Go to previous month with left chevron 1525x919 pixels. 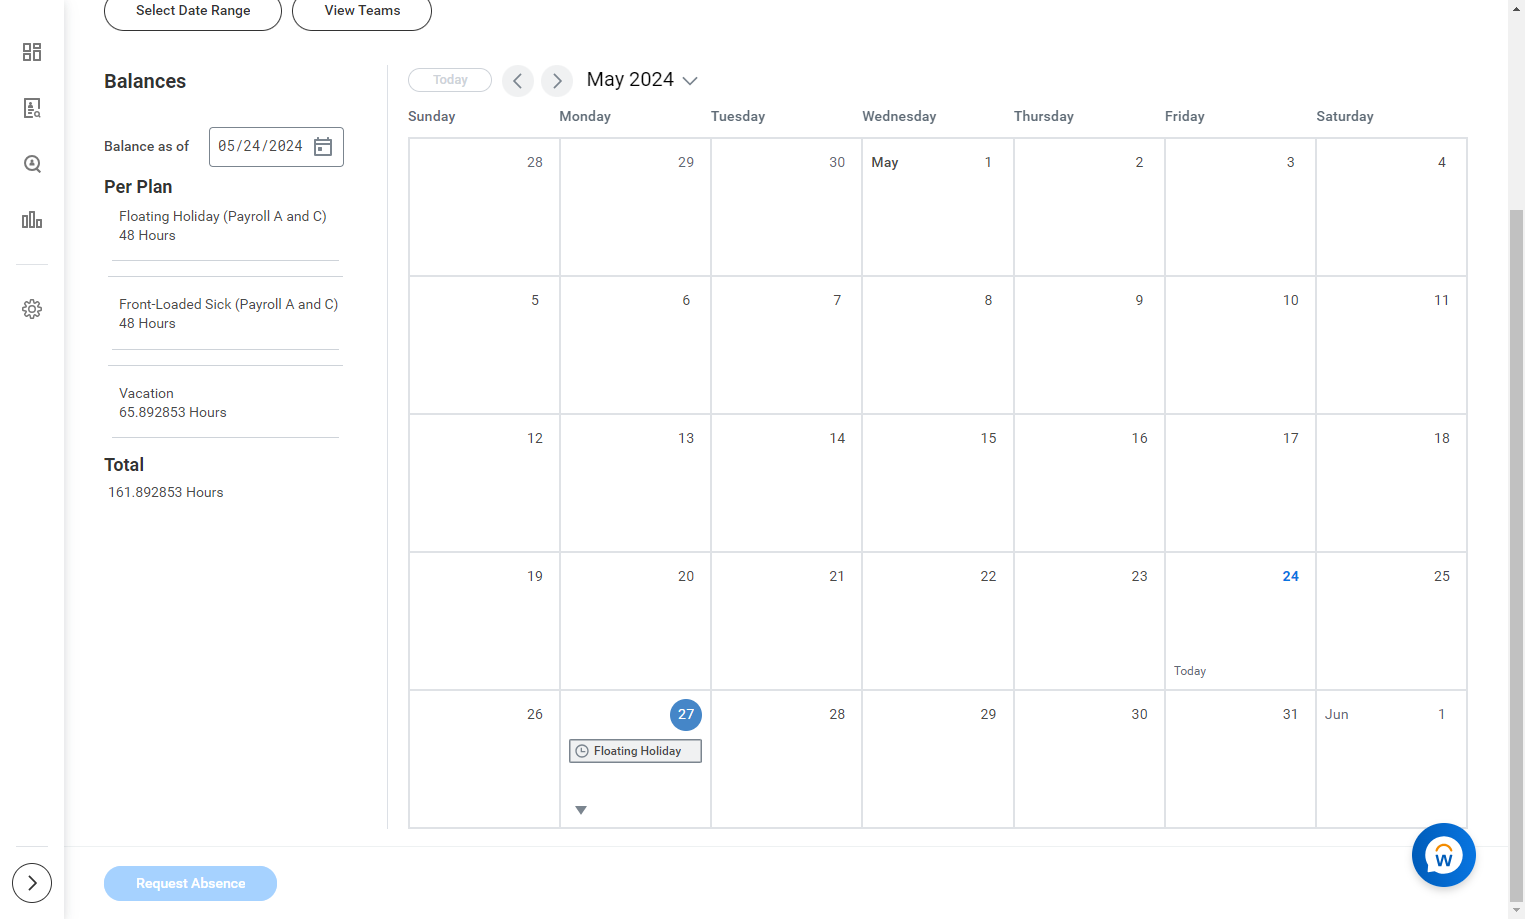(x=518, y=81)
